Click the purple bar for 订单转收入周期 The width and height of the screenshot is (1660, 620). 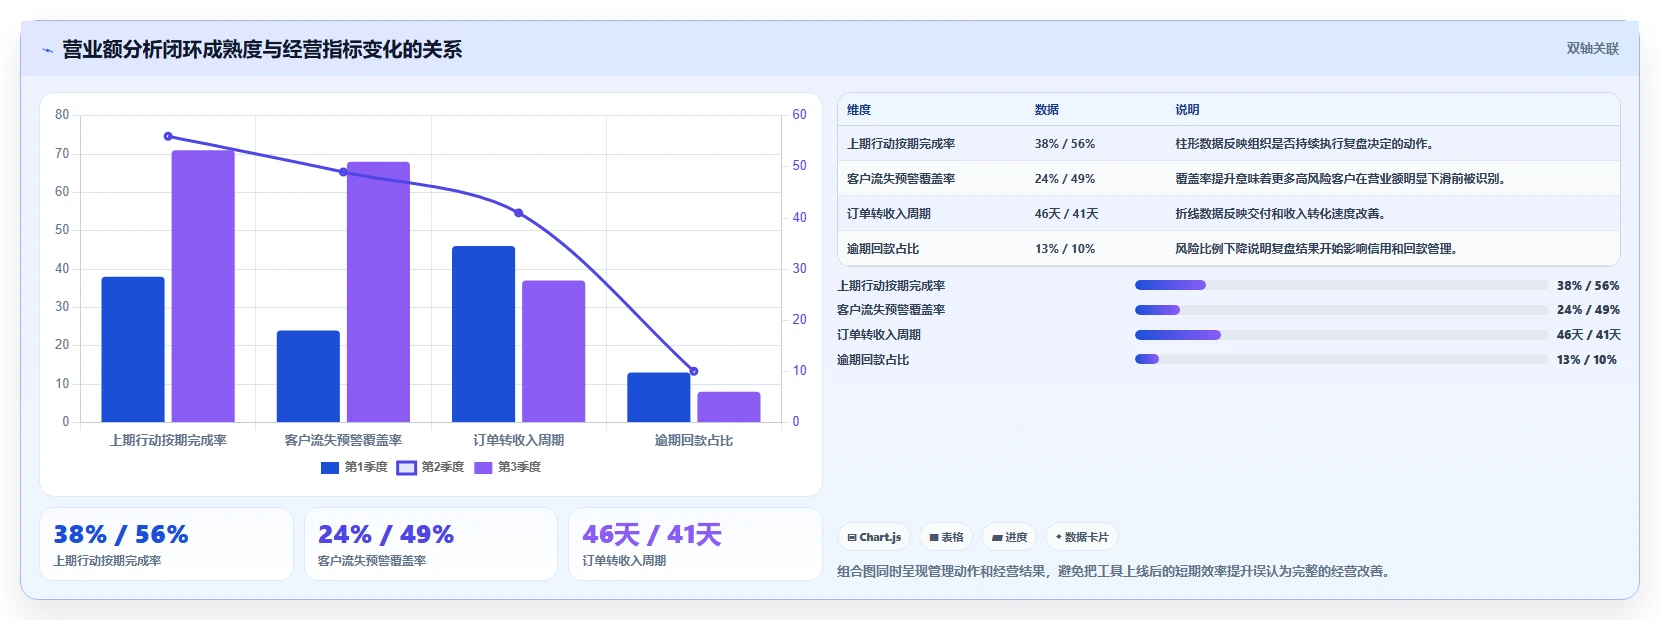click(553, 351)
